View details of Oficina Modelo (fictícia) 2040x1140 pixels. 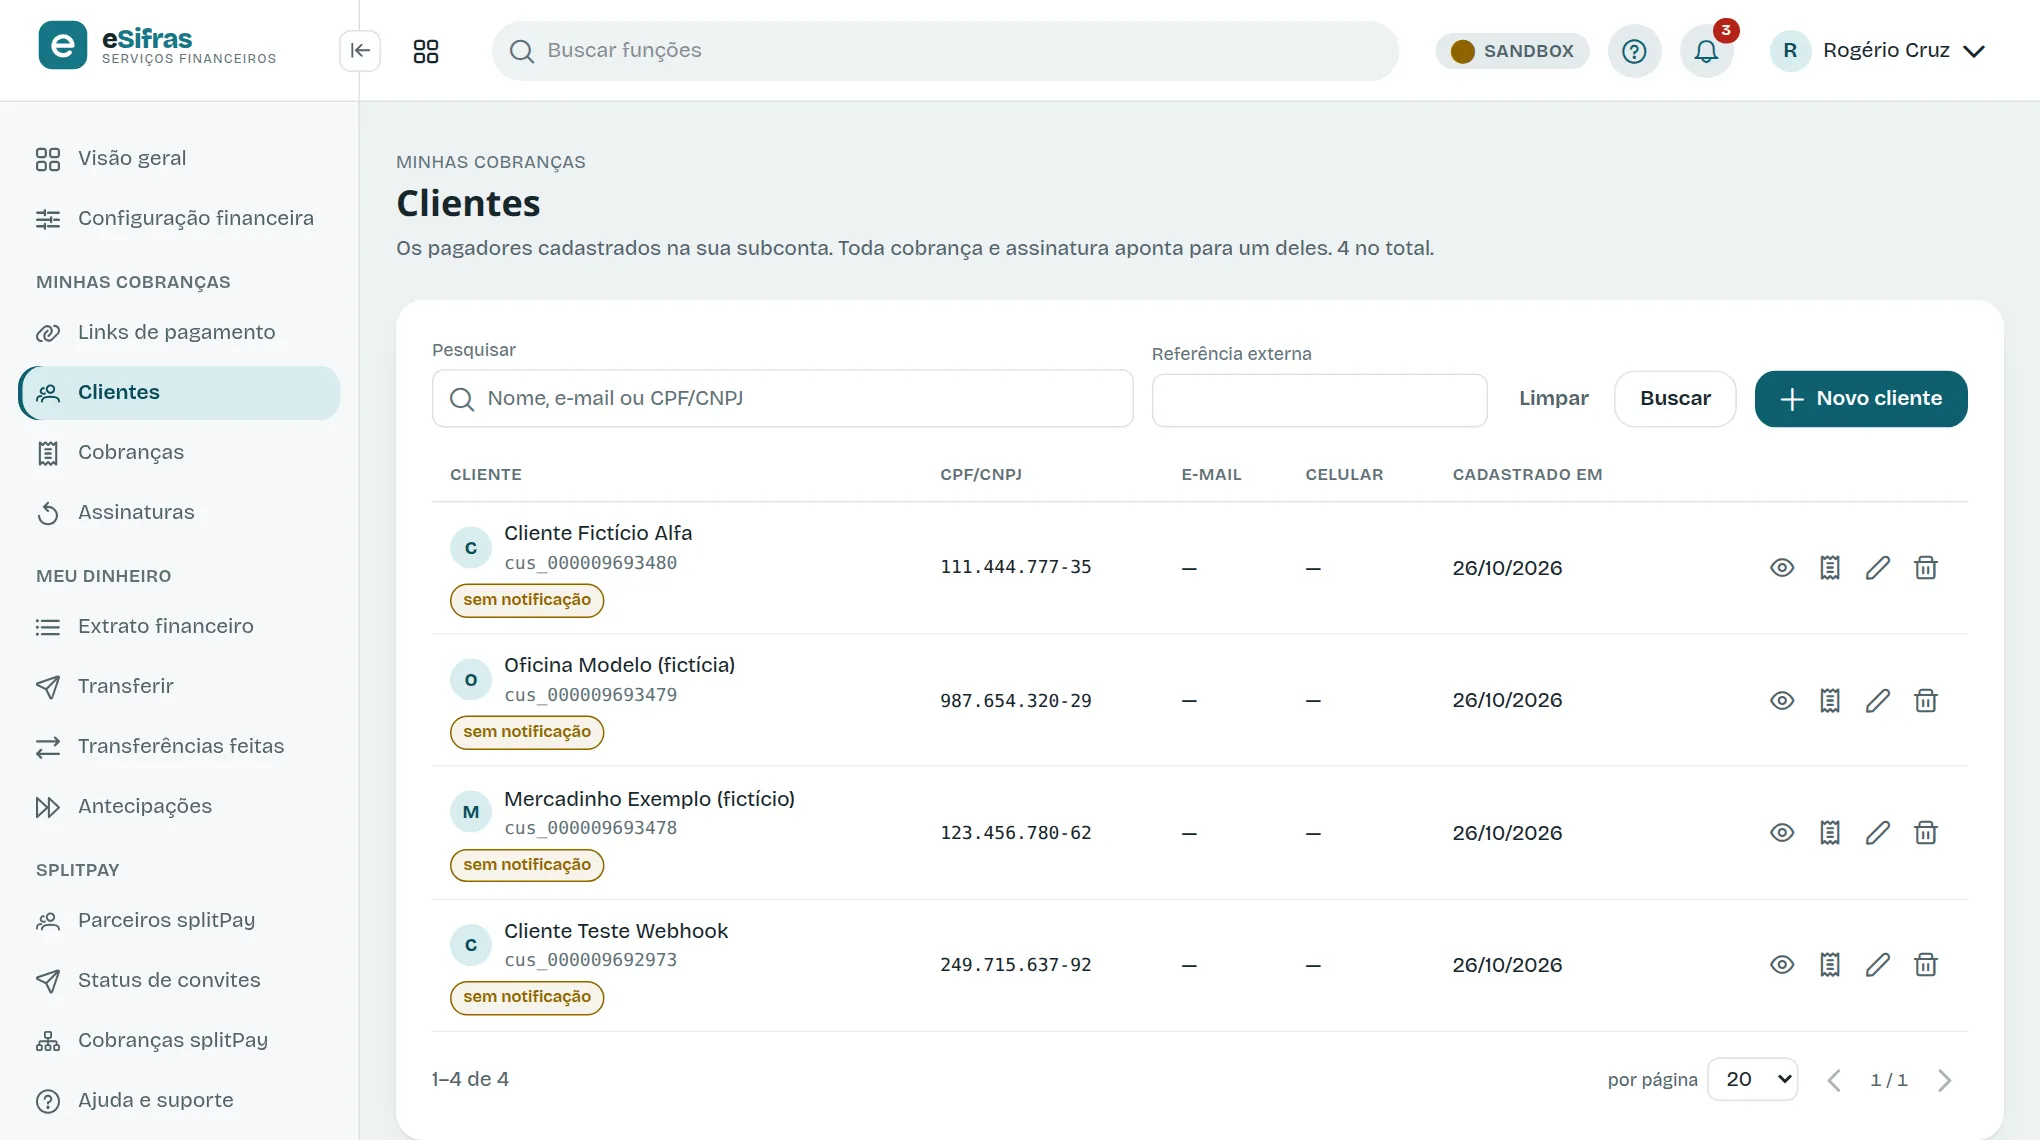click(x=1782, y=701)
